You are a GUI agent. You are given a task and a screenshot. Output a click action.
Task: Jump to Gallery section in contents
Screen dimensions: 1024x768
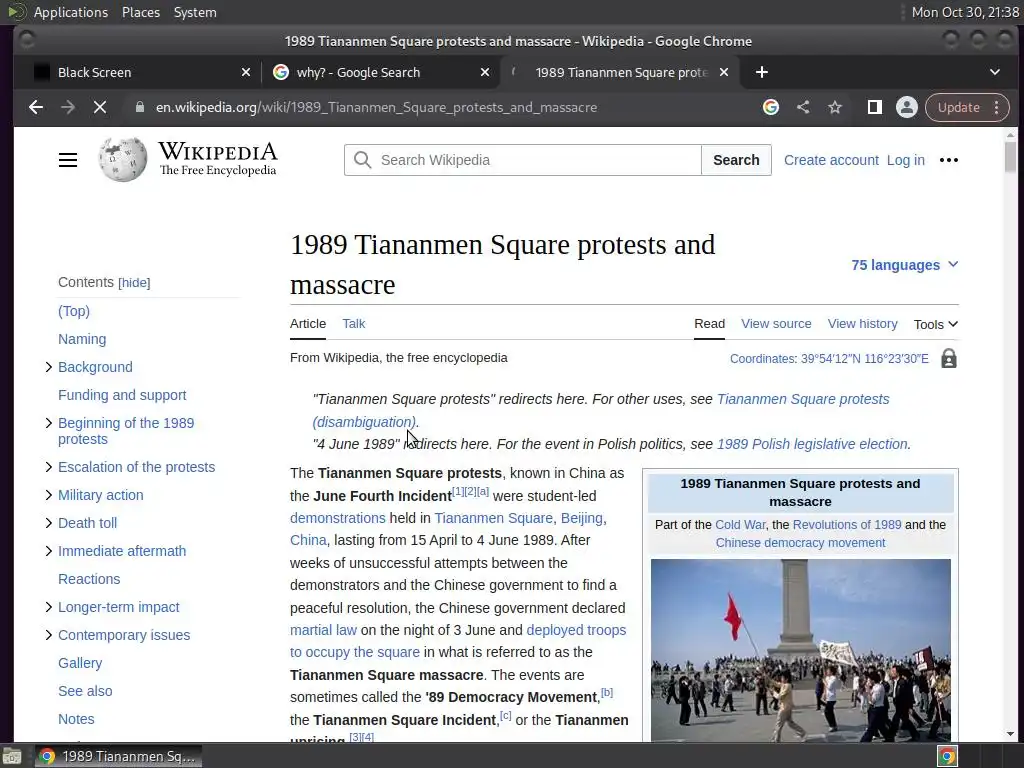click(x=80, y=663)
